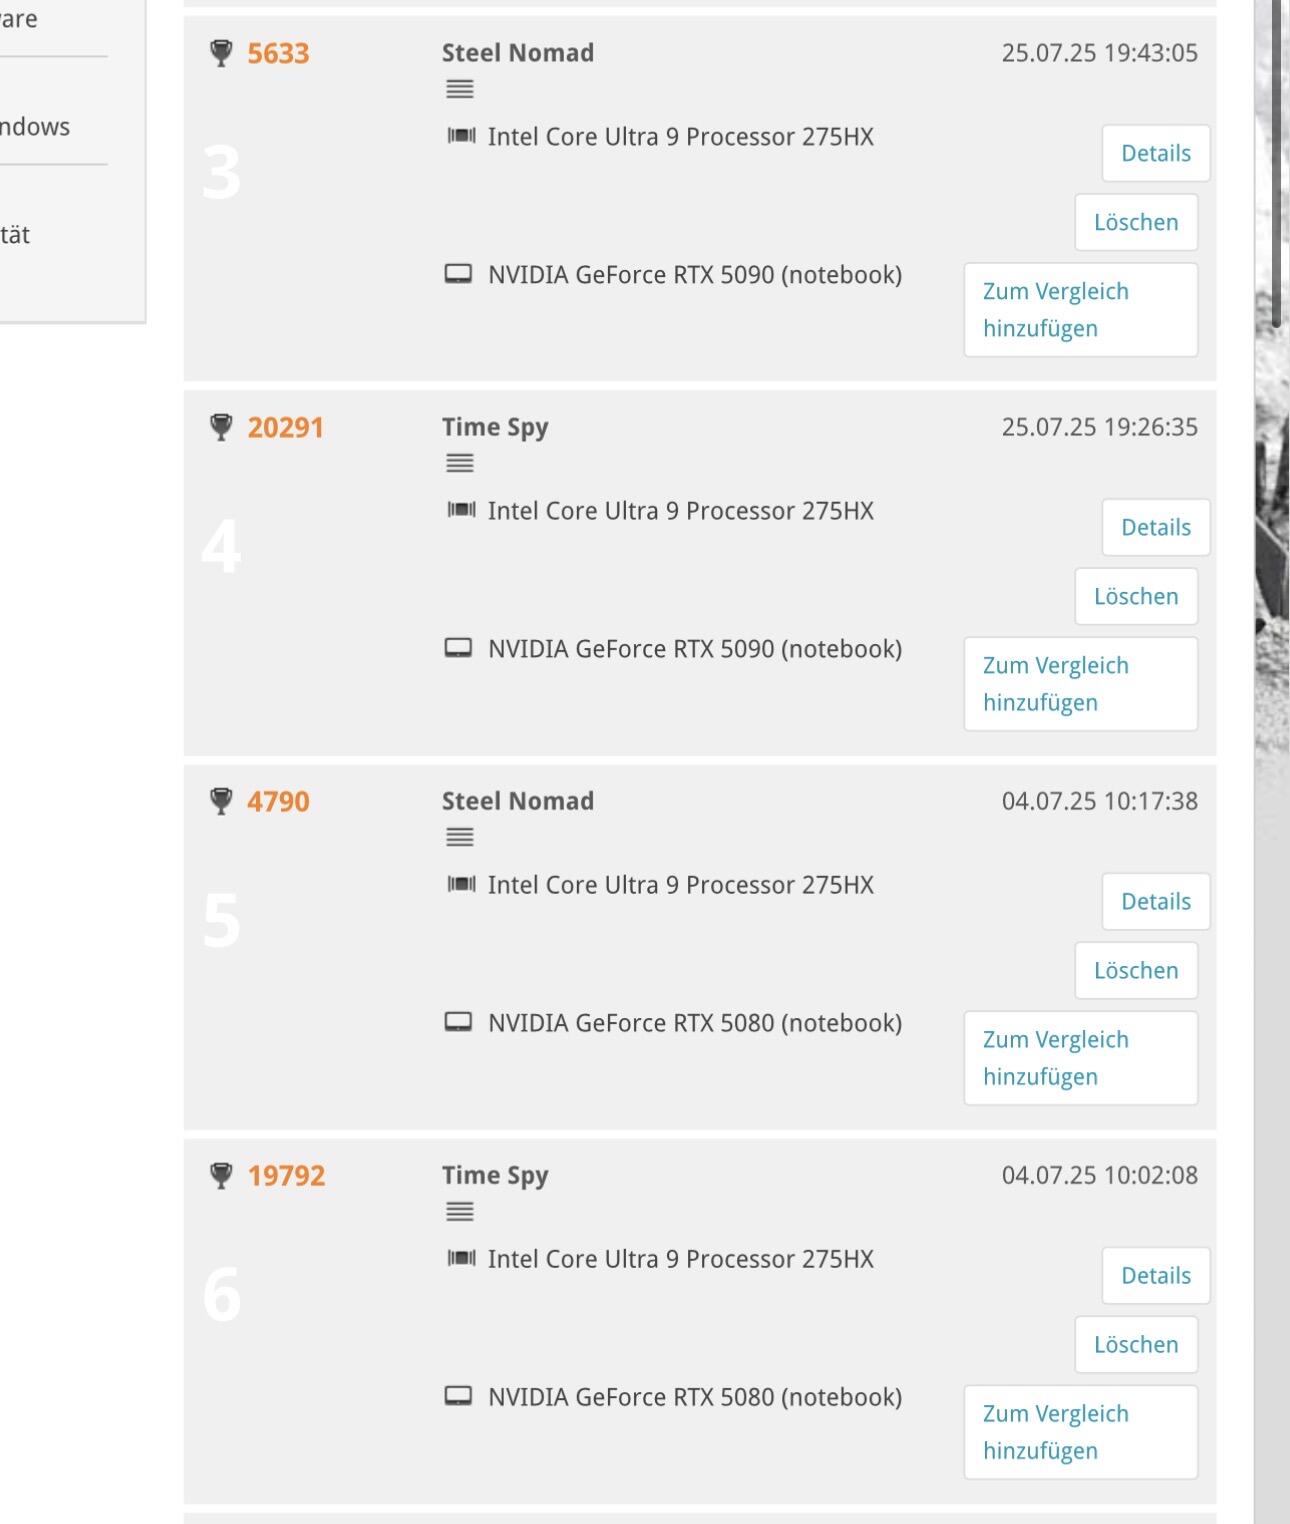Add the 4790 result to comparison

(1081, 1058)
